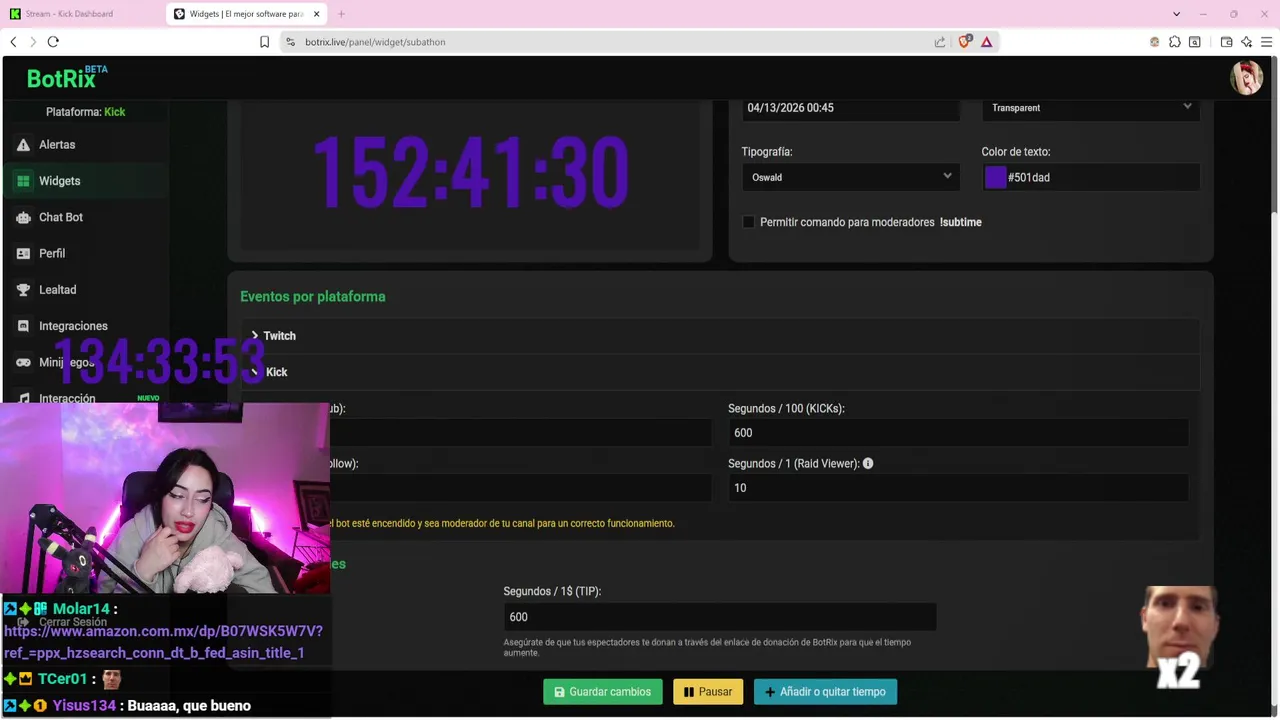Click the purple text color swatch
The width and height of the screenshot is (1280, 720).
(x=995, y=177)
